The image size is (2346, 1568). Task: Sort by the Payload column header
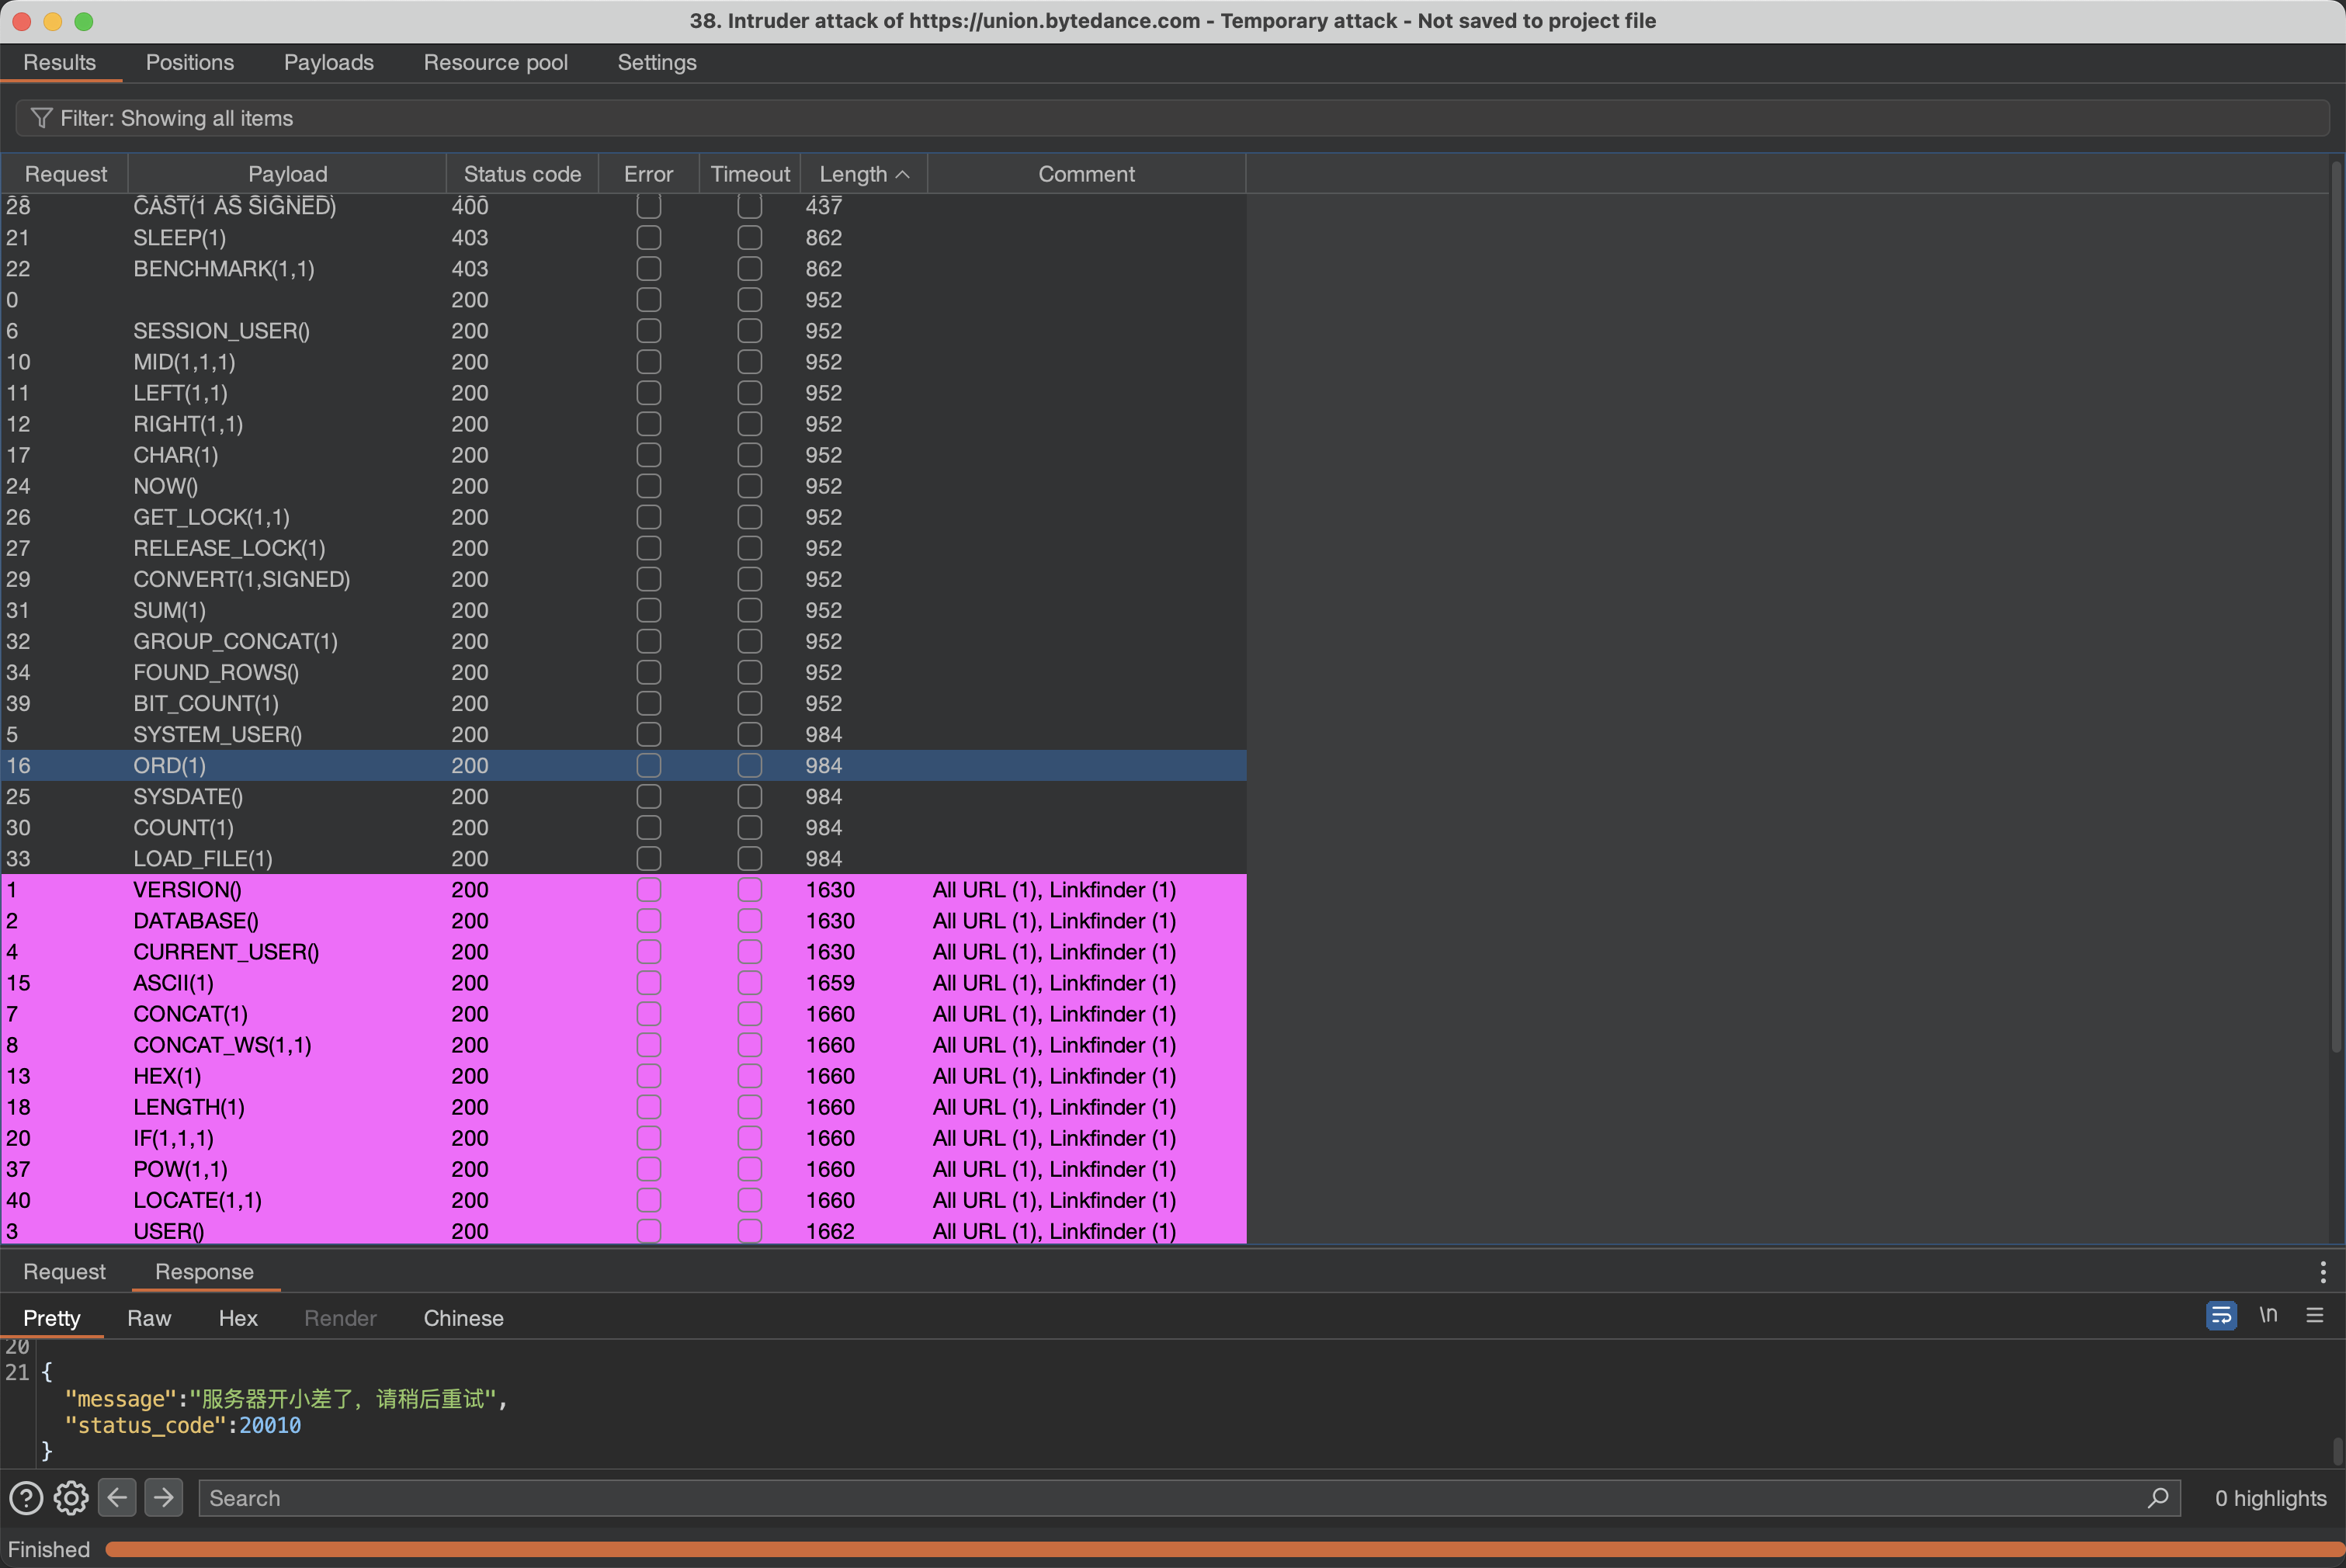tap(287, 174)
